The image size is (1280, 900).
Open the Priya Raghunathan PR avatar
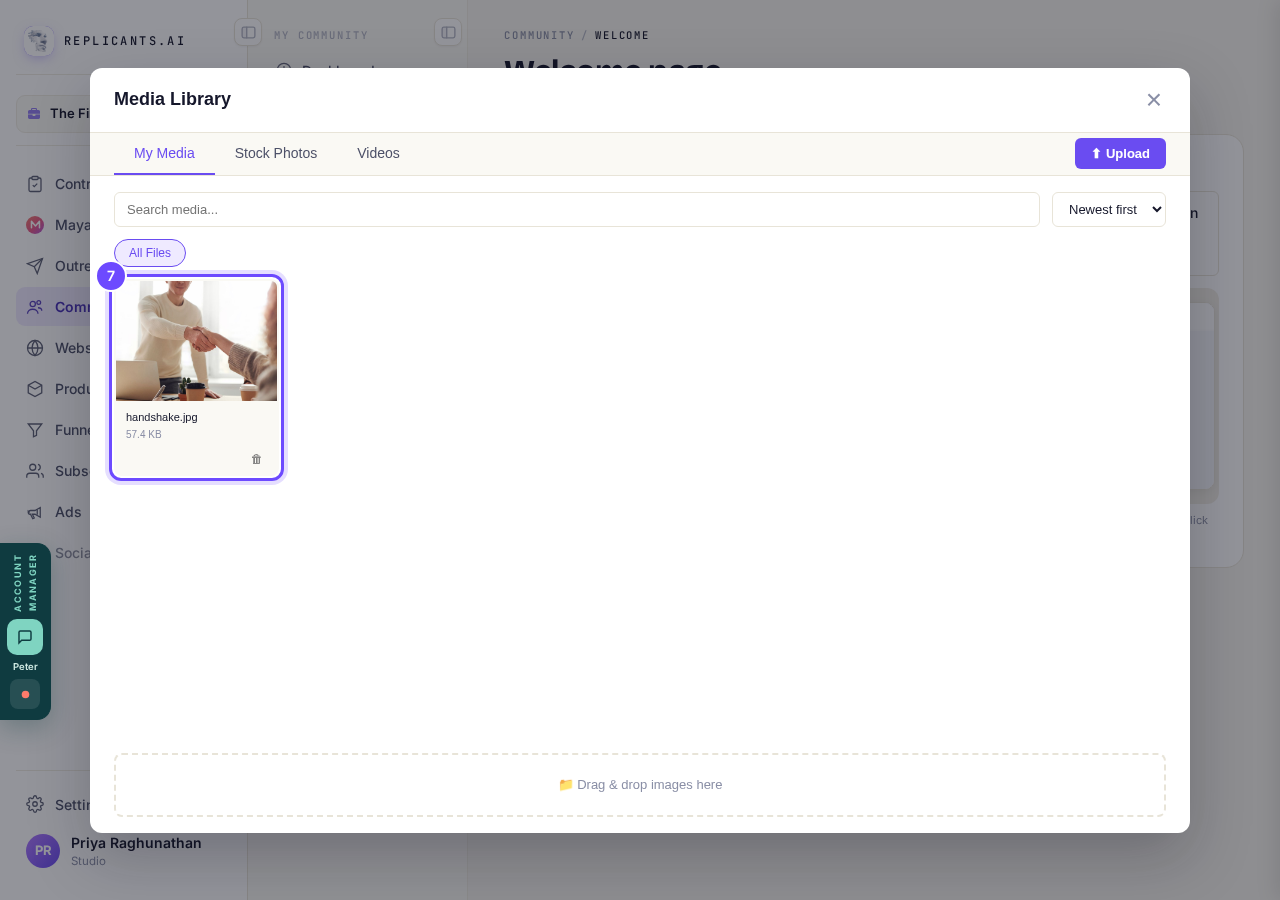pyautogui.click(x=43, y=851)
